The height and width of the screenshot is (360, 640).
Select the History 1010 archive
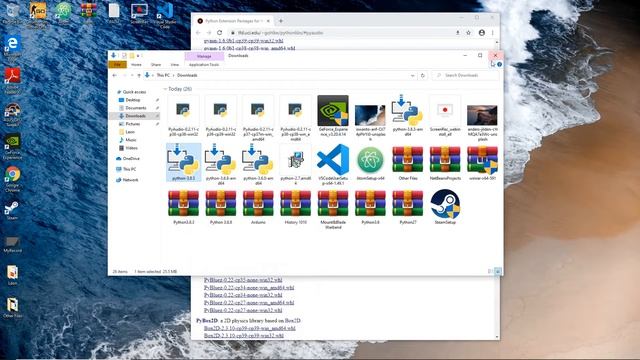click(x=296, y=207)
